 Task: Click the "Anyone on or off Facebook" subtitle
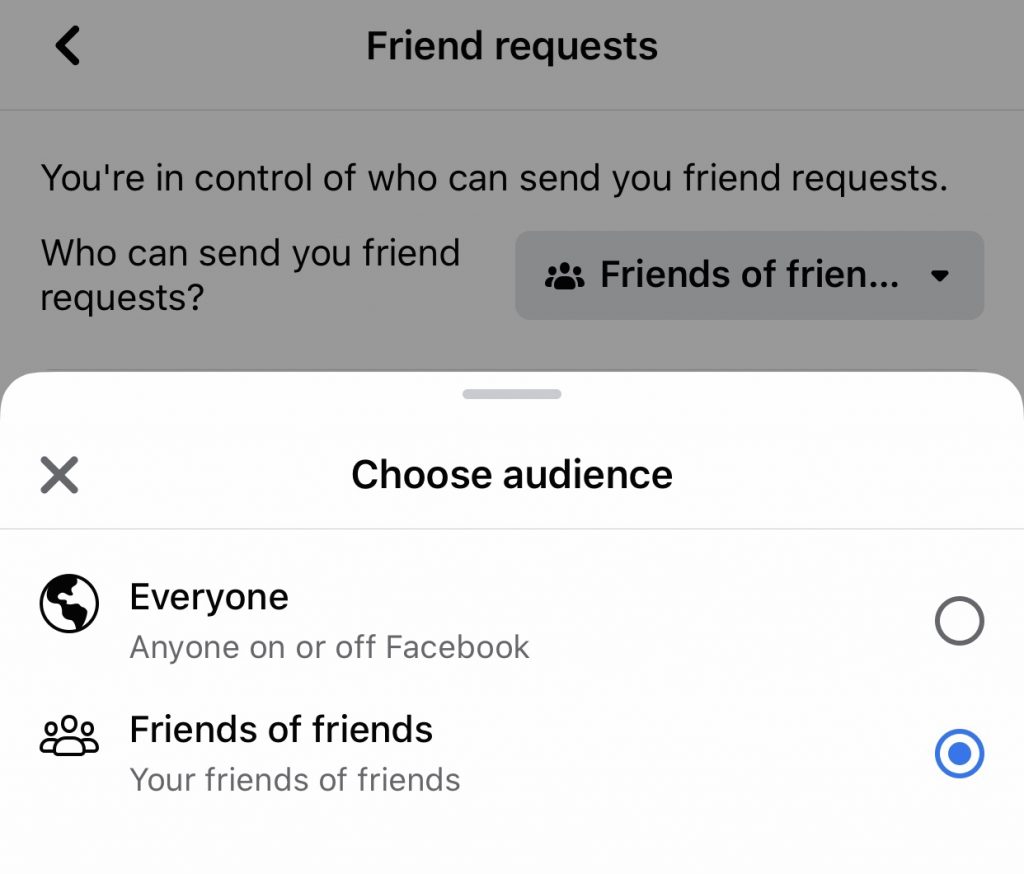(329, 647)
